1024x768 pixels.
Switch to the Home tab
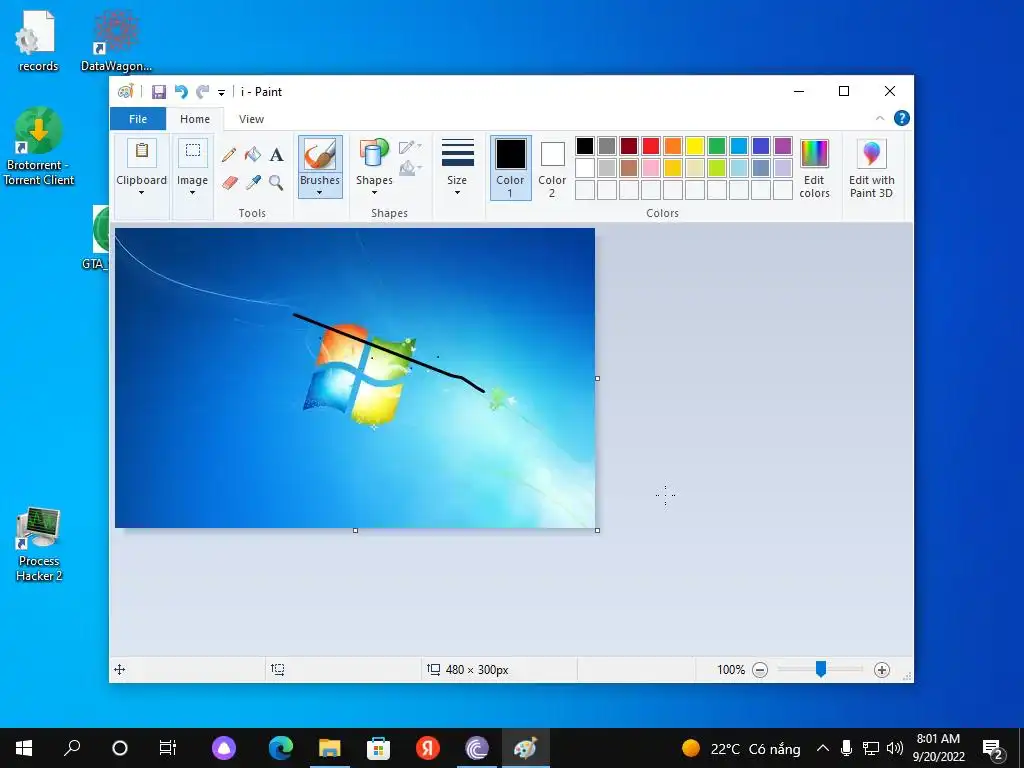click(x=195, y=119)
